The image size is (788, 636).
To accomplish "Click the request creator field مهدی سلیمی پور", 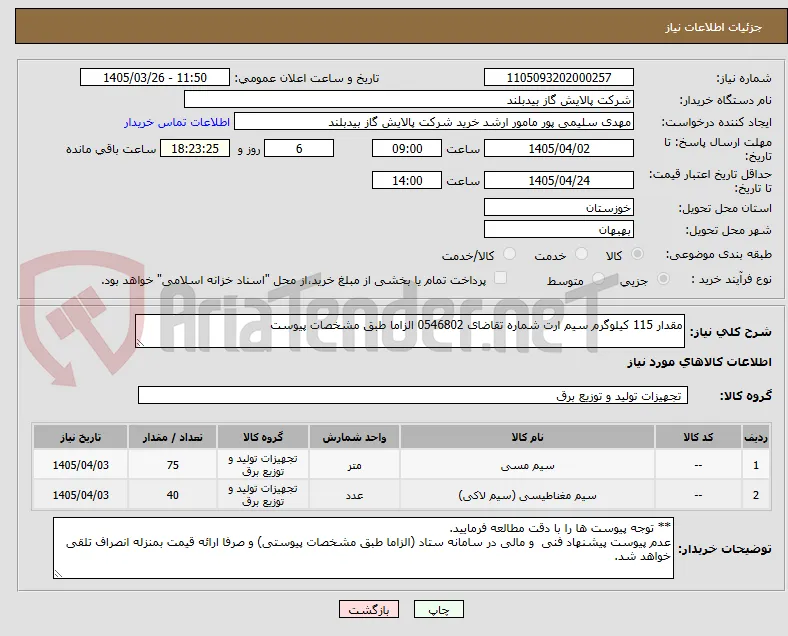I will [434, 122].
